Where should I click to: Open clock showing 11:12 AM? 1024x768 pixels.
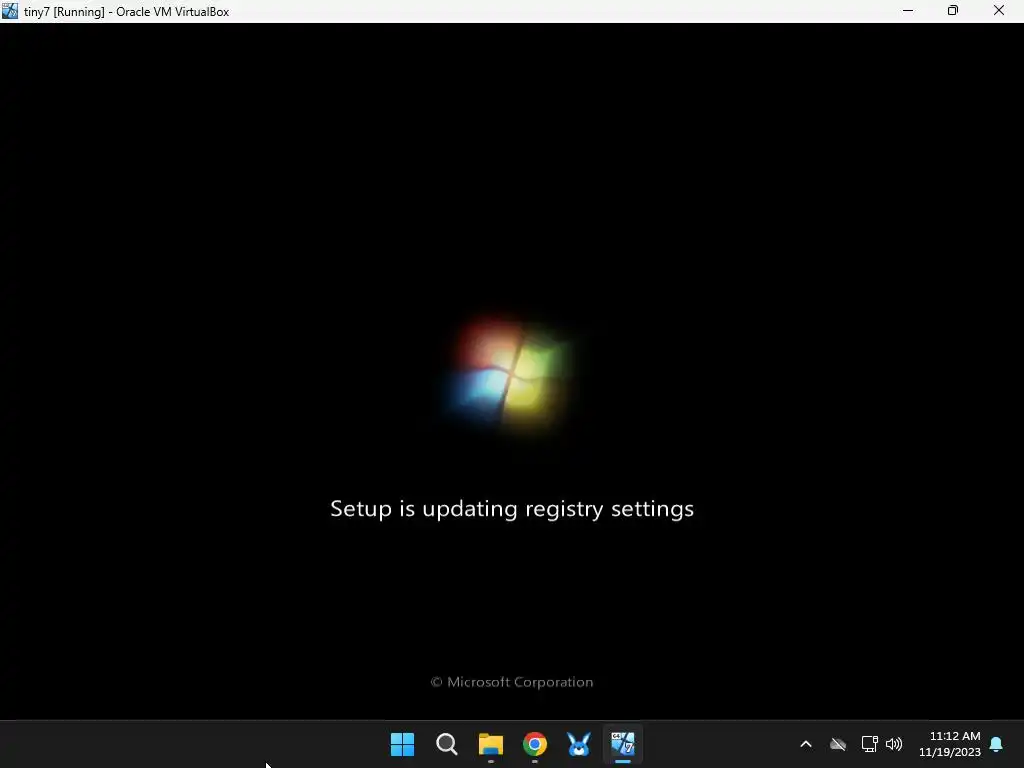pos(950,744)
